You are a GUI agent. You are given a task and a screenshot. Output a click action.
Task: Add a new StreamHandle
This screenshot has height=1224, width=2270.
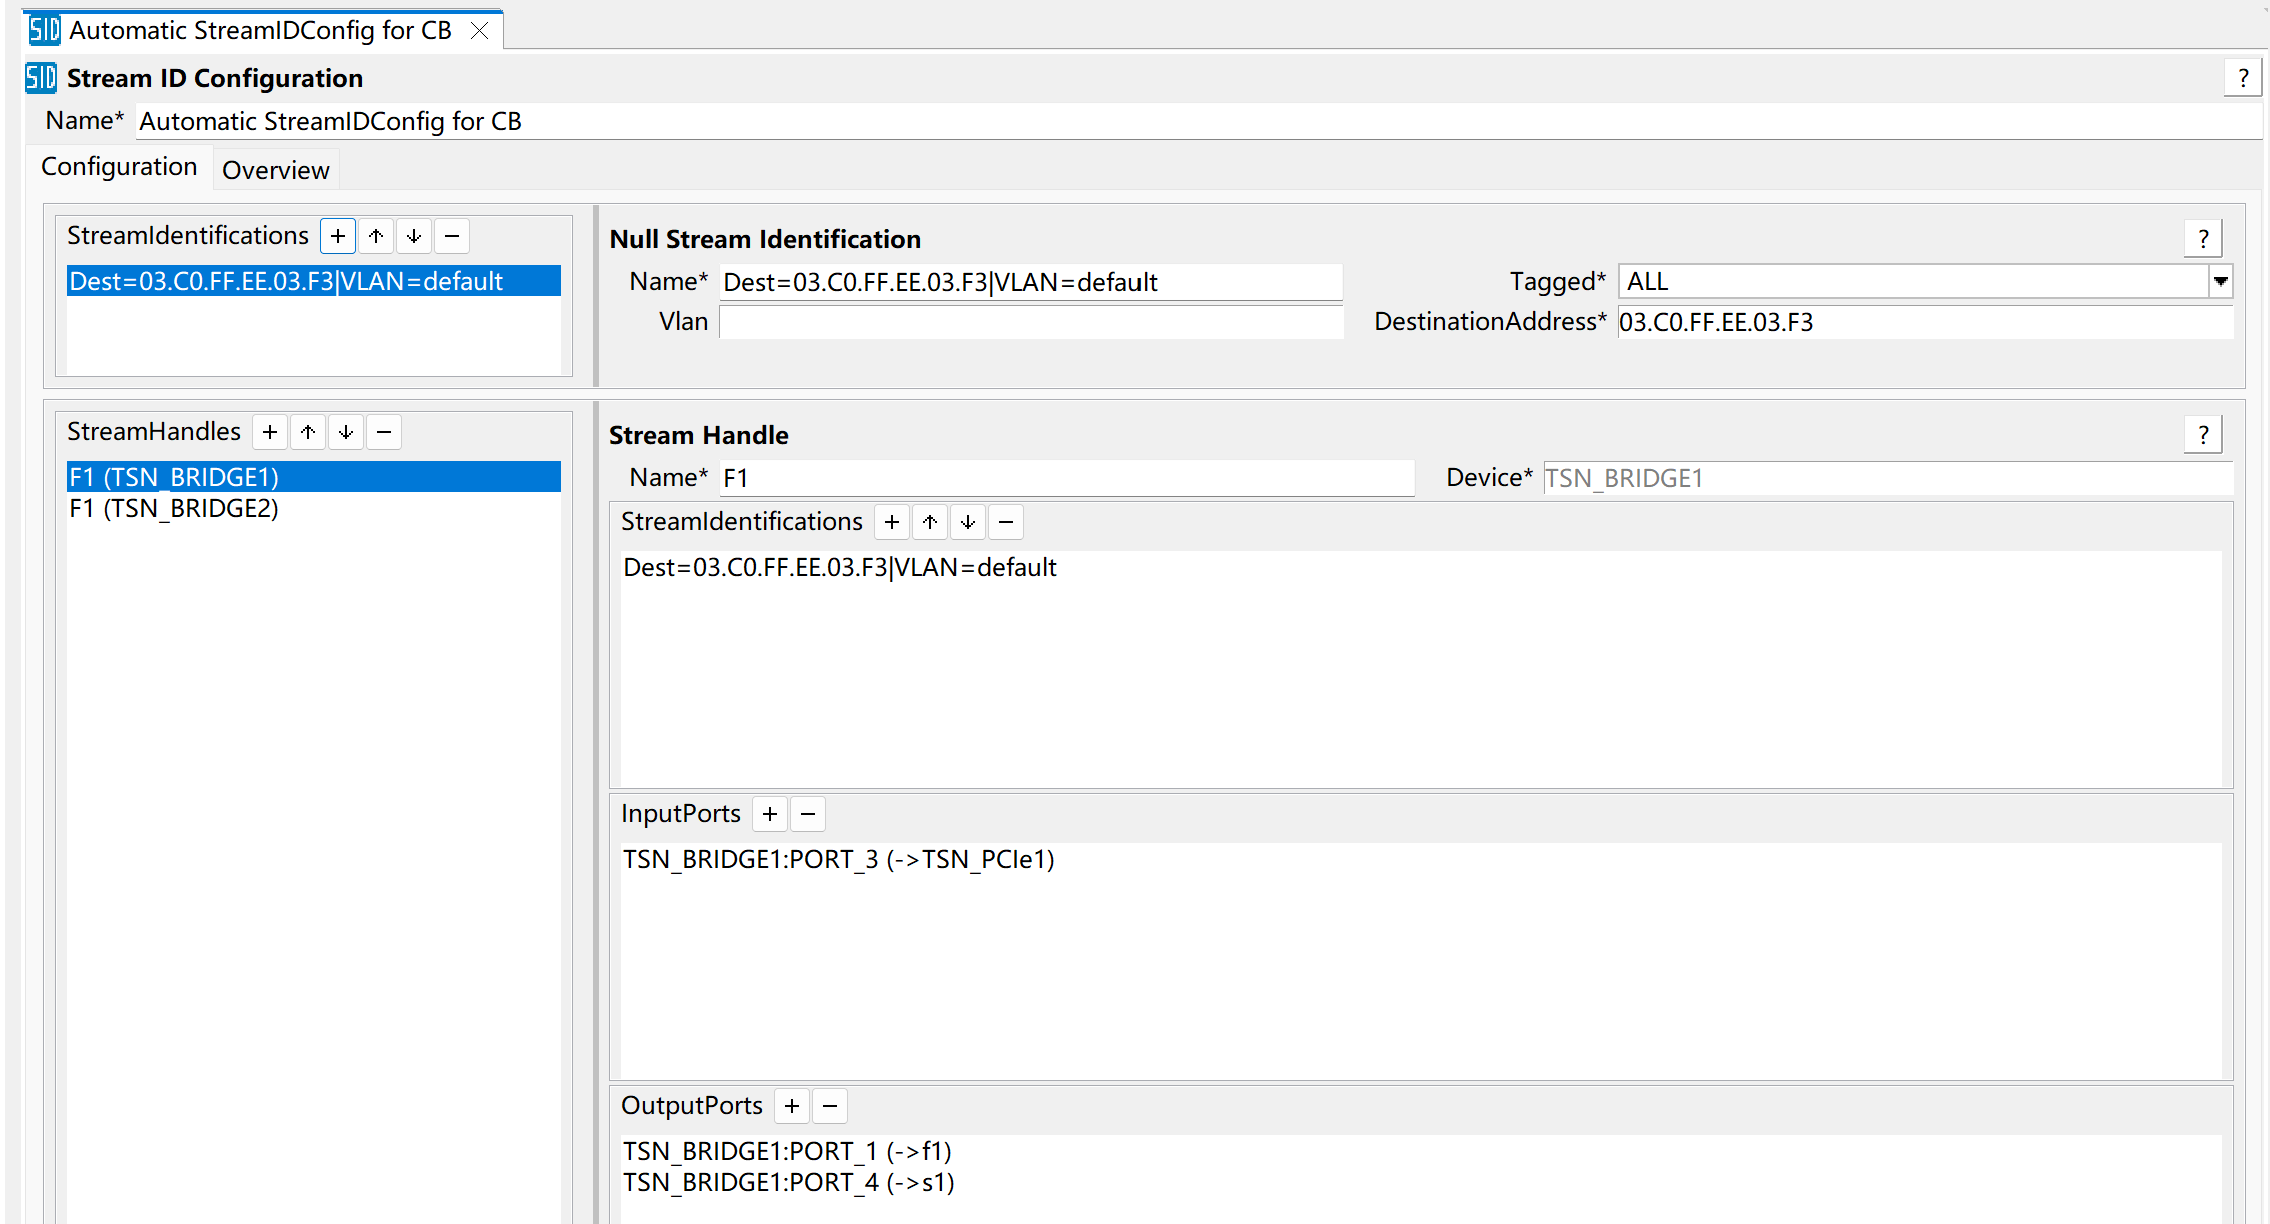coord(270,432)
